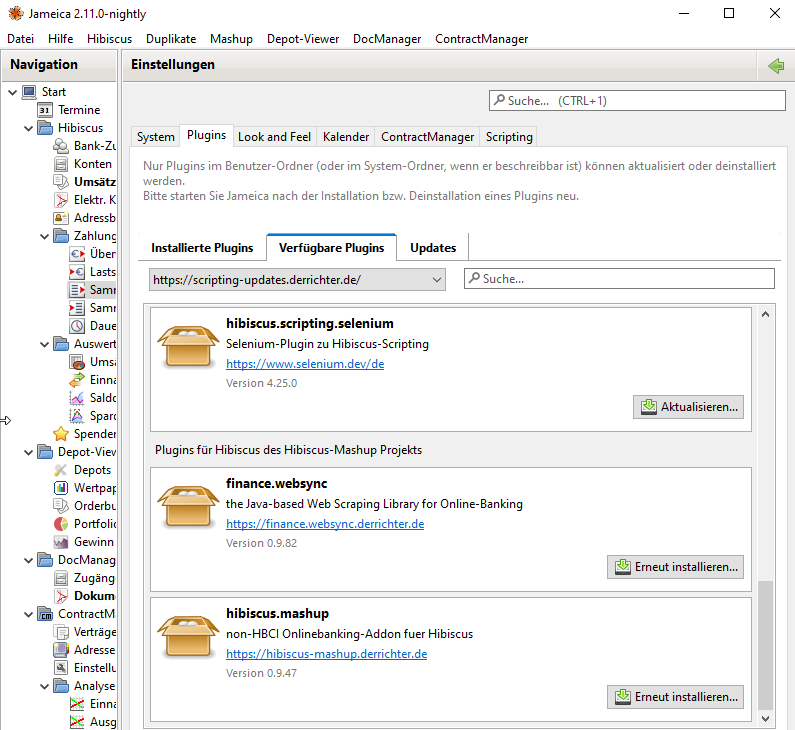Image resolution: width=795 pixels, height=730 pixels.
Task: Click the hibiscus.mashup package box icon
Action: (188, 637)
